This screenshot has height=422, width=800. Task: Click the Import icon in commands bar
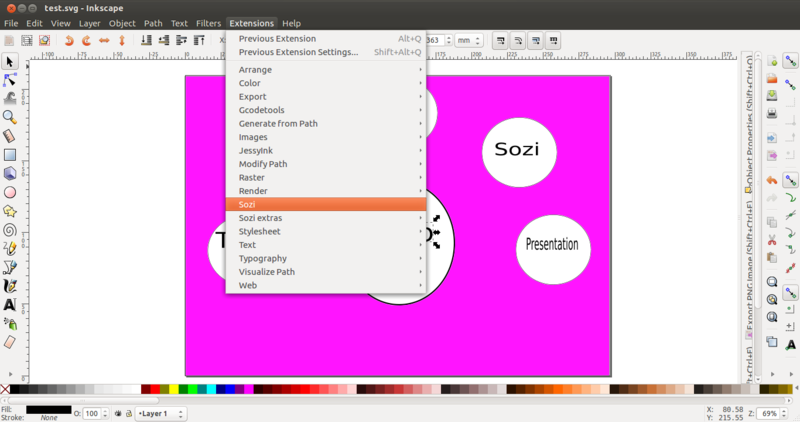(x=772, y=138)
